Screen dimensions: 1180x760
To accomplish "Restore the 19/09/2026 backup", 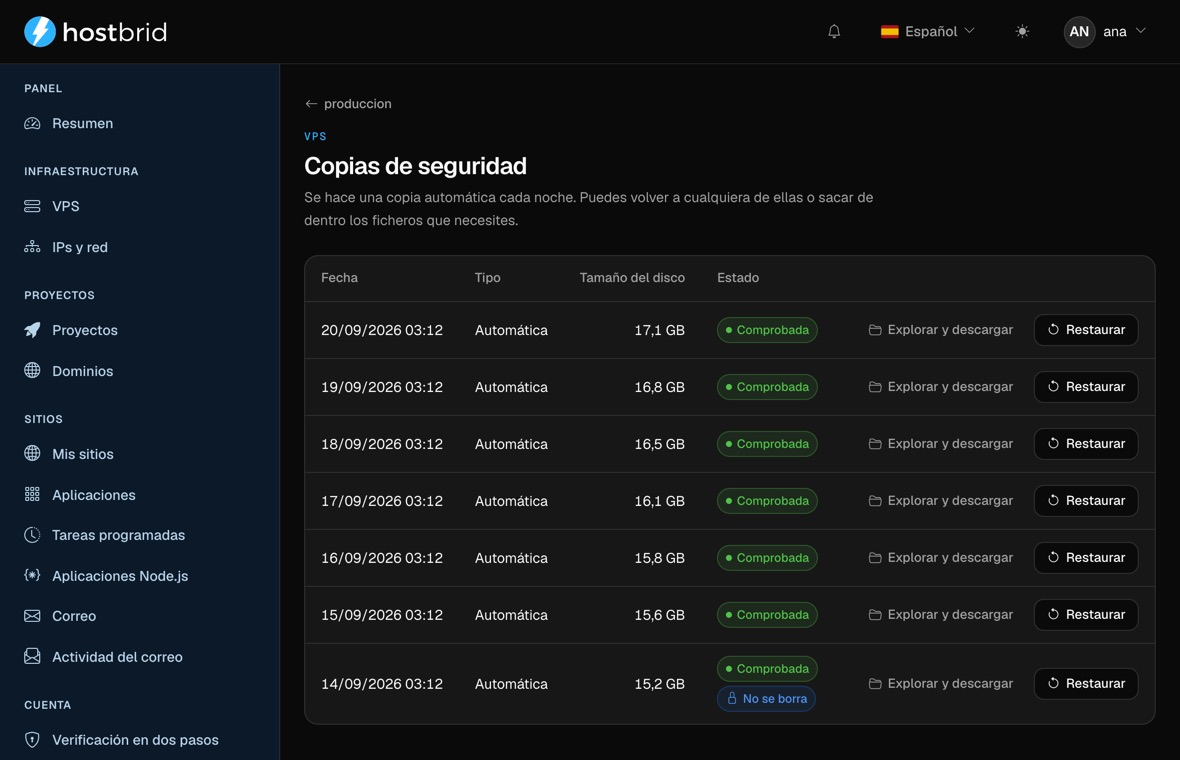I will pyautogui.click(x=1086, y=387).
